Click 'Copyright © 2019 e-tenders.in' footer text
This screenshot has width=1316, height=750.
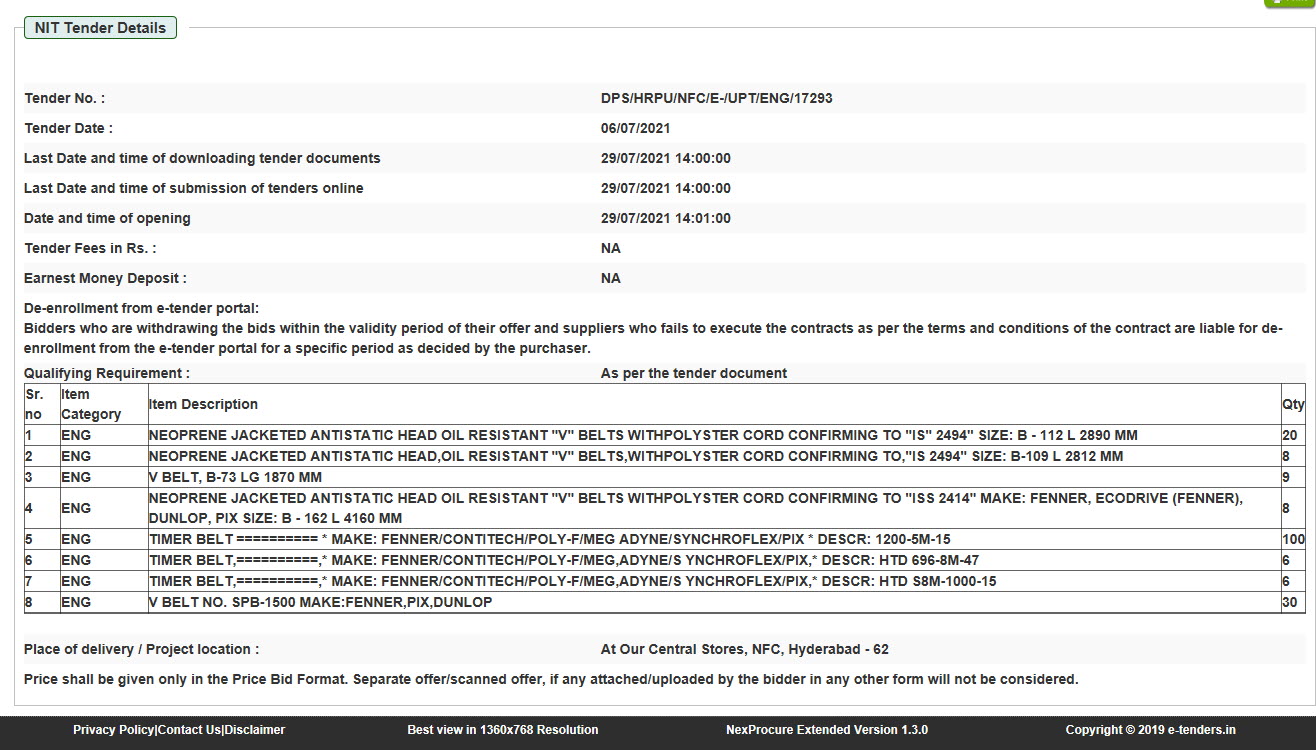(x=1150, y=730)
